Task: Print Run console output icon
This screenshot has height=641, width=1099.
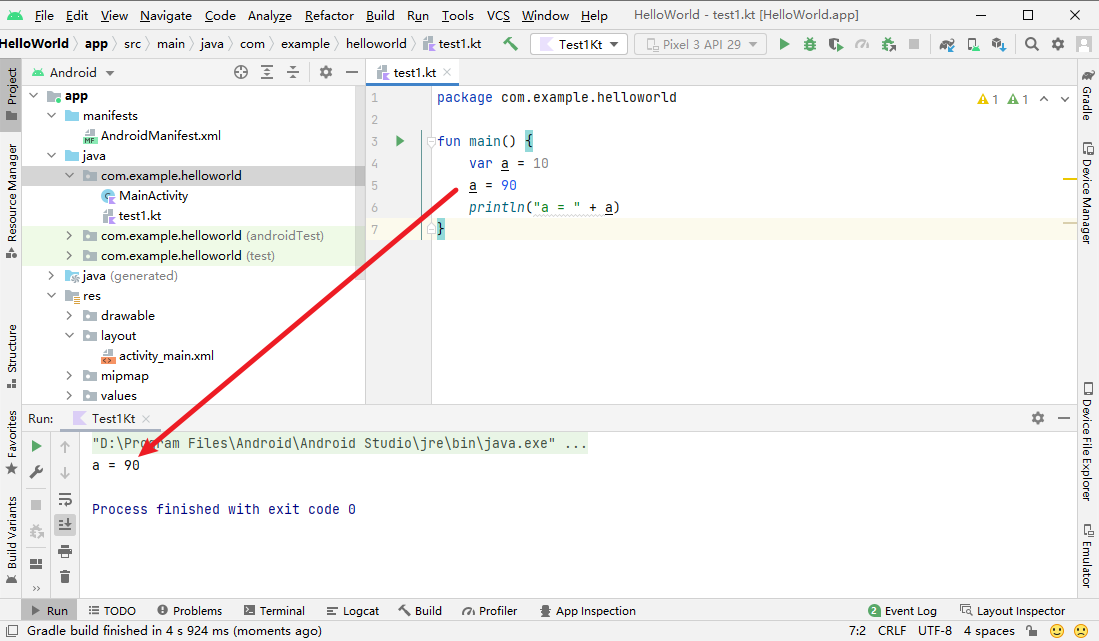Action: (x=65, y=551)
